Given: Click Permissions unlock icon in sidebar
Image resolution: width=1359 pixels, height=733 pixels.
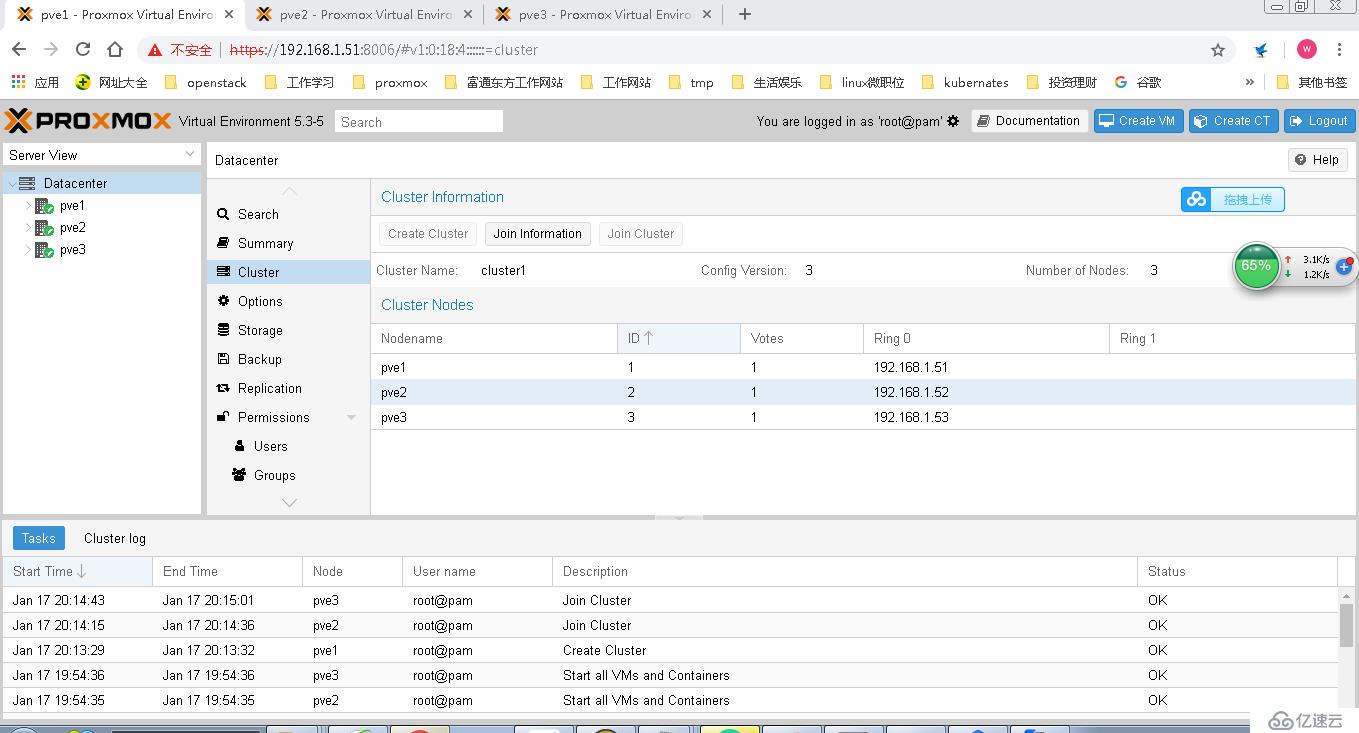Looking at the screenshot, I should [223, 417].
